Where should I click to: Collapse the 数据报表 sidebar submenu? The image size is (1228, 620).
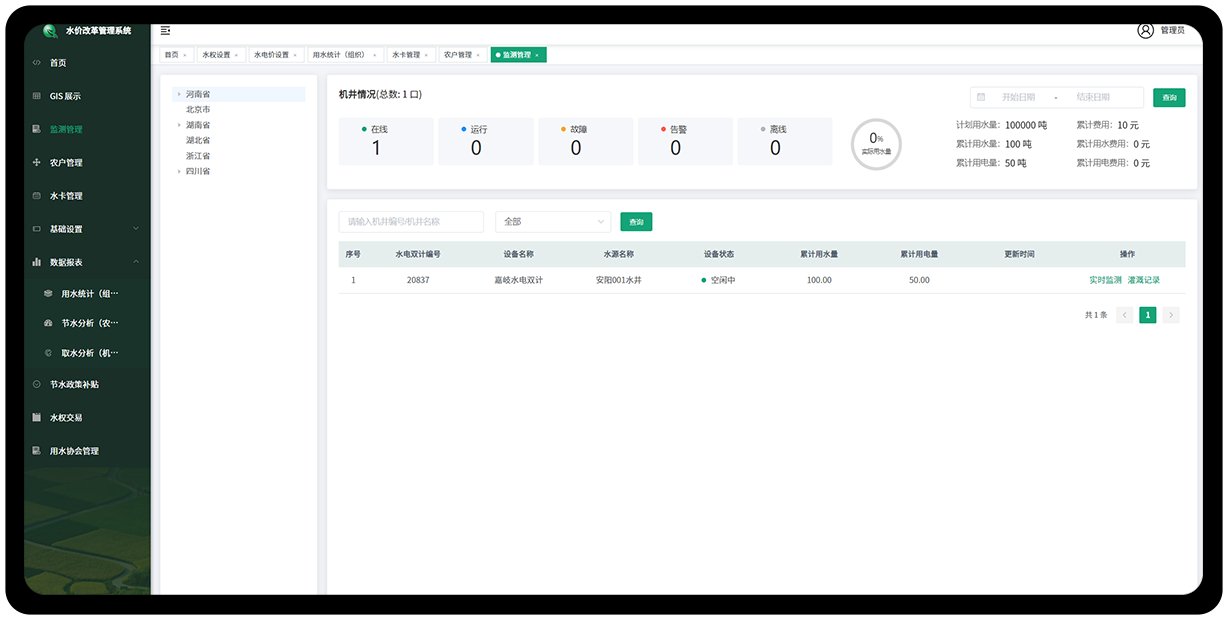pyautogui.click(x=136, y=262)
